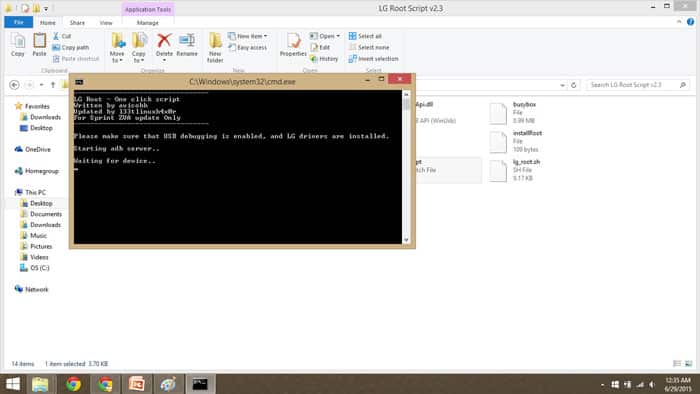Image resolution: width=700 pixels, height=394 pixels.
Task: Select the lg_root.sh file
Action: [x=515, y=170]
